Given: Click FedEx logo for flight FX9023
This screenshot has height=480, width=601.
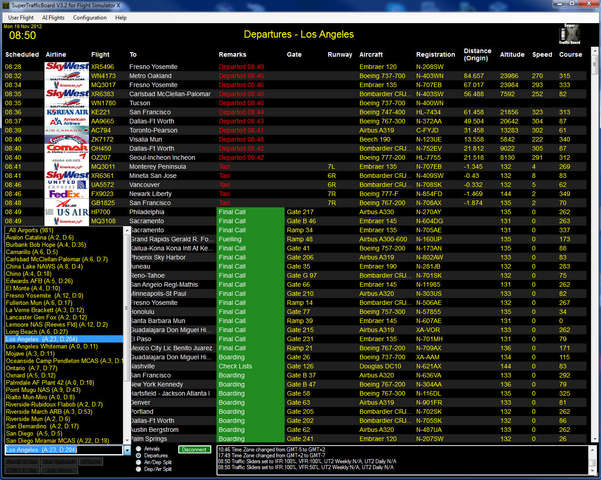Looking at the screenshot, I should point(67,194).
